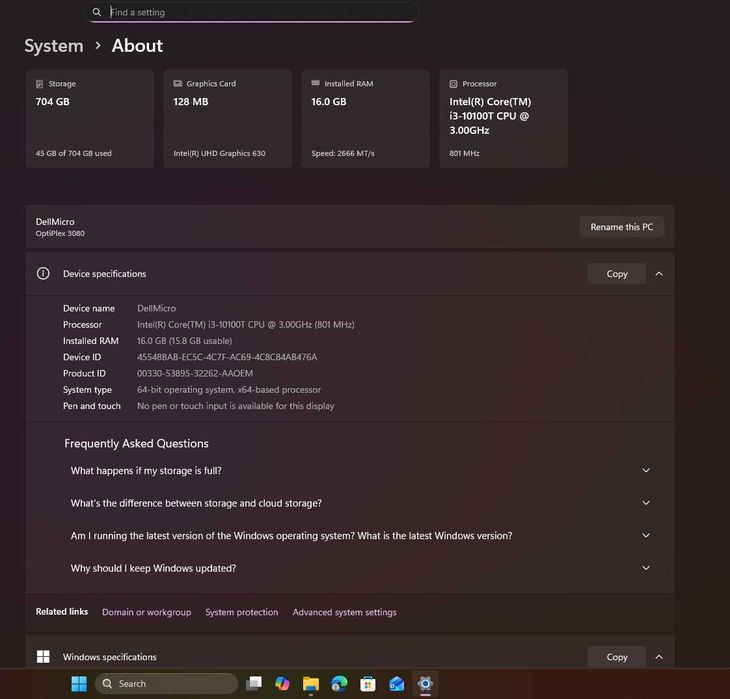
Task: Open the Graphics Card card
Action: click(228, 119)
